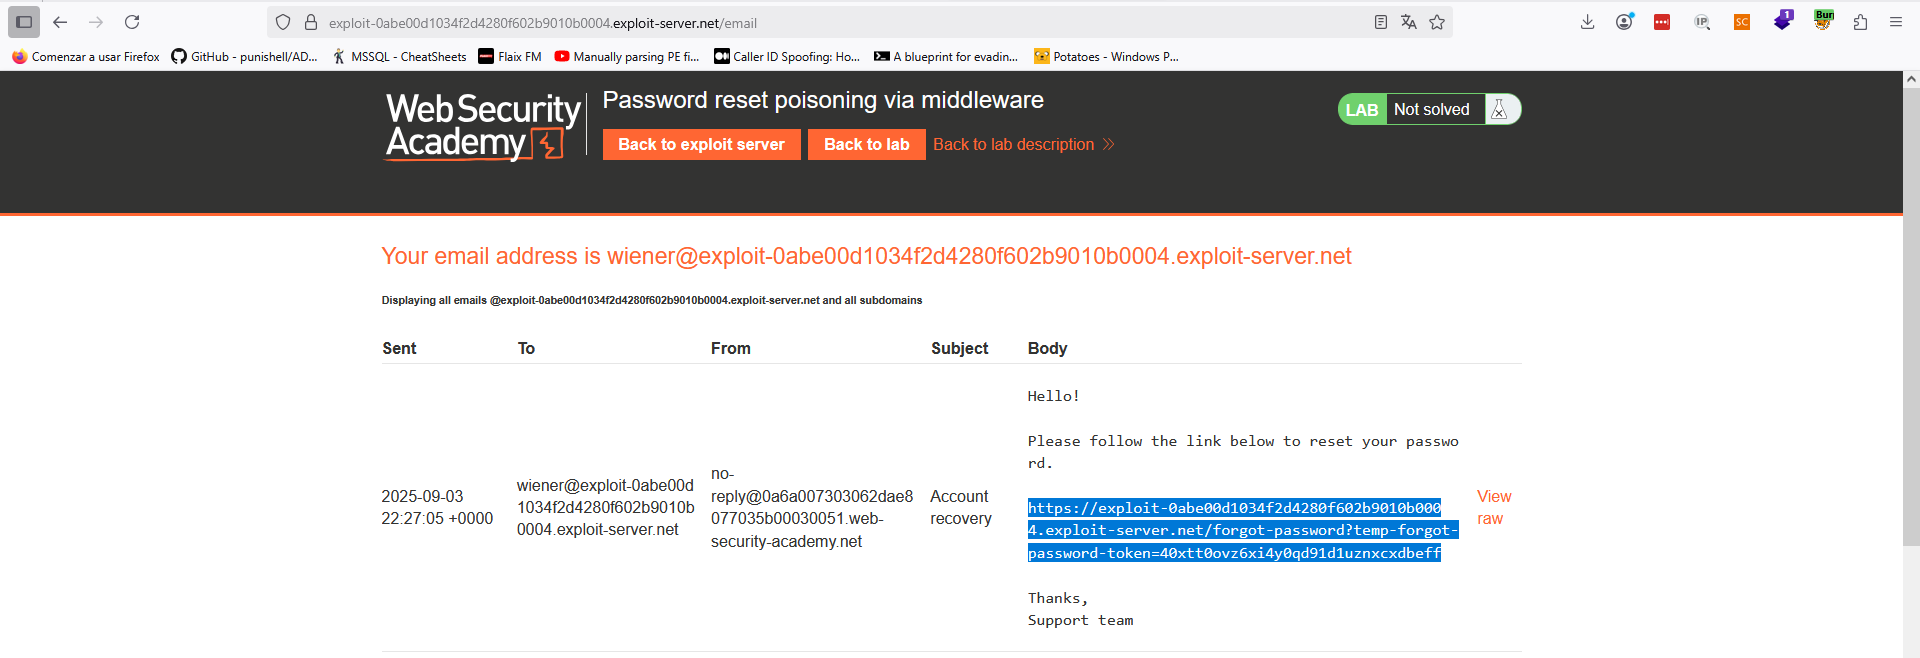Click the browser back arrow
Image resolution: width=1920 pixels, height=658 pixels.
pos(60,22)
